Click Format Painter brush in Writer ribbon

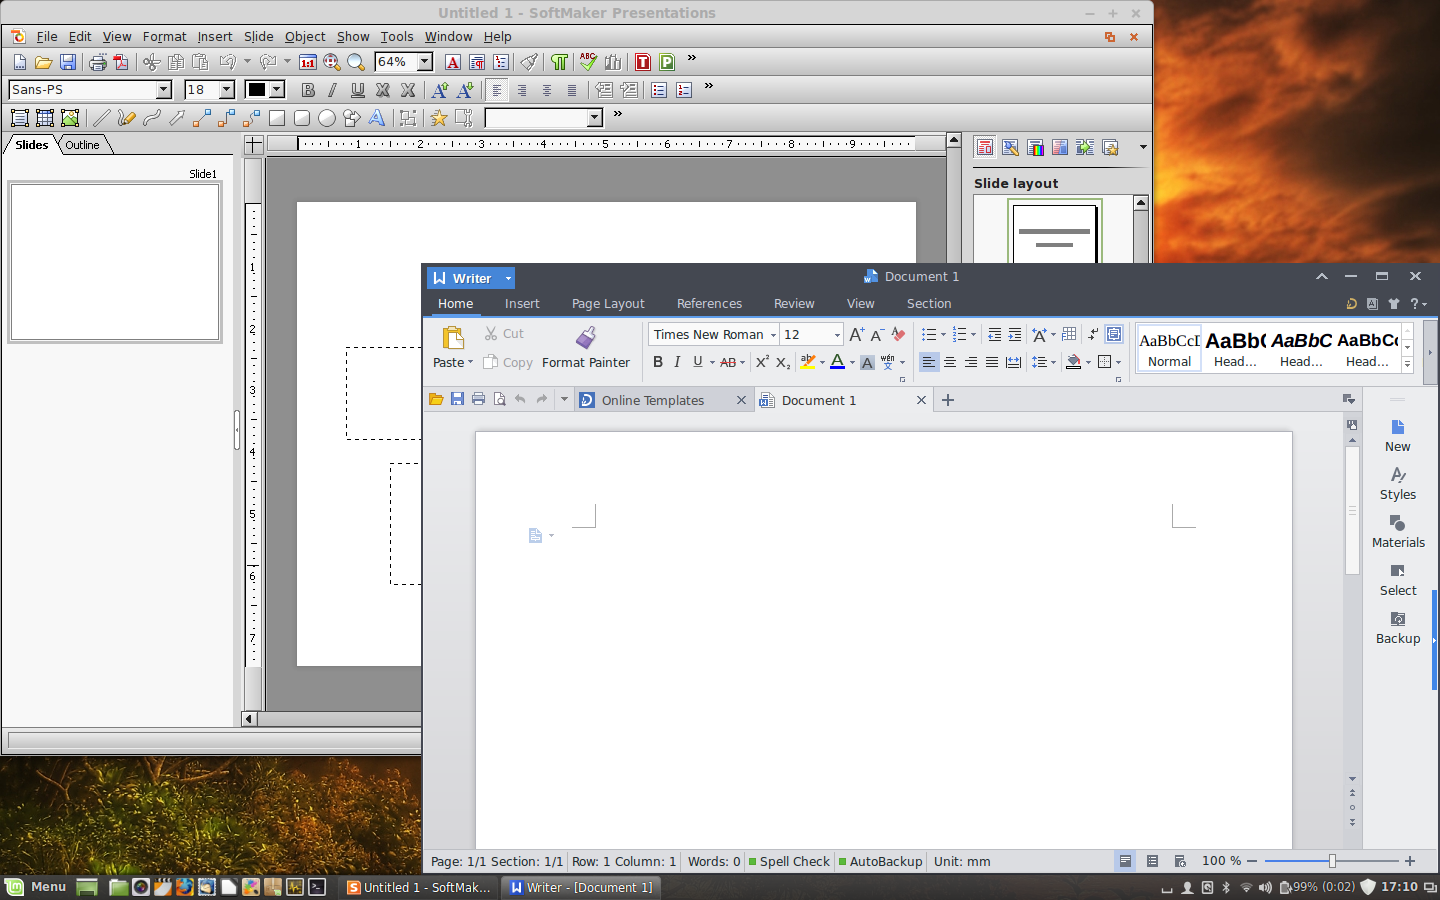coord(586,337)
